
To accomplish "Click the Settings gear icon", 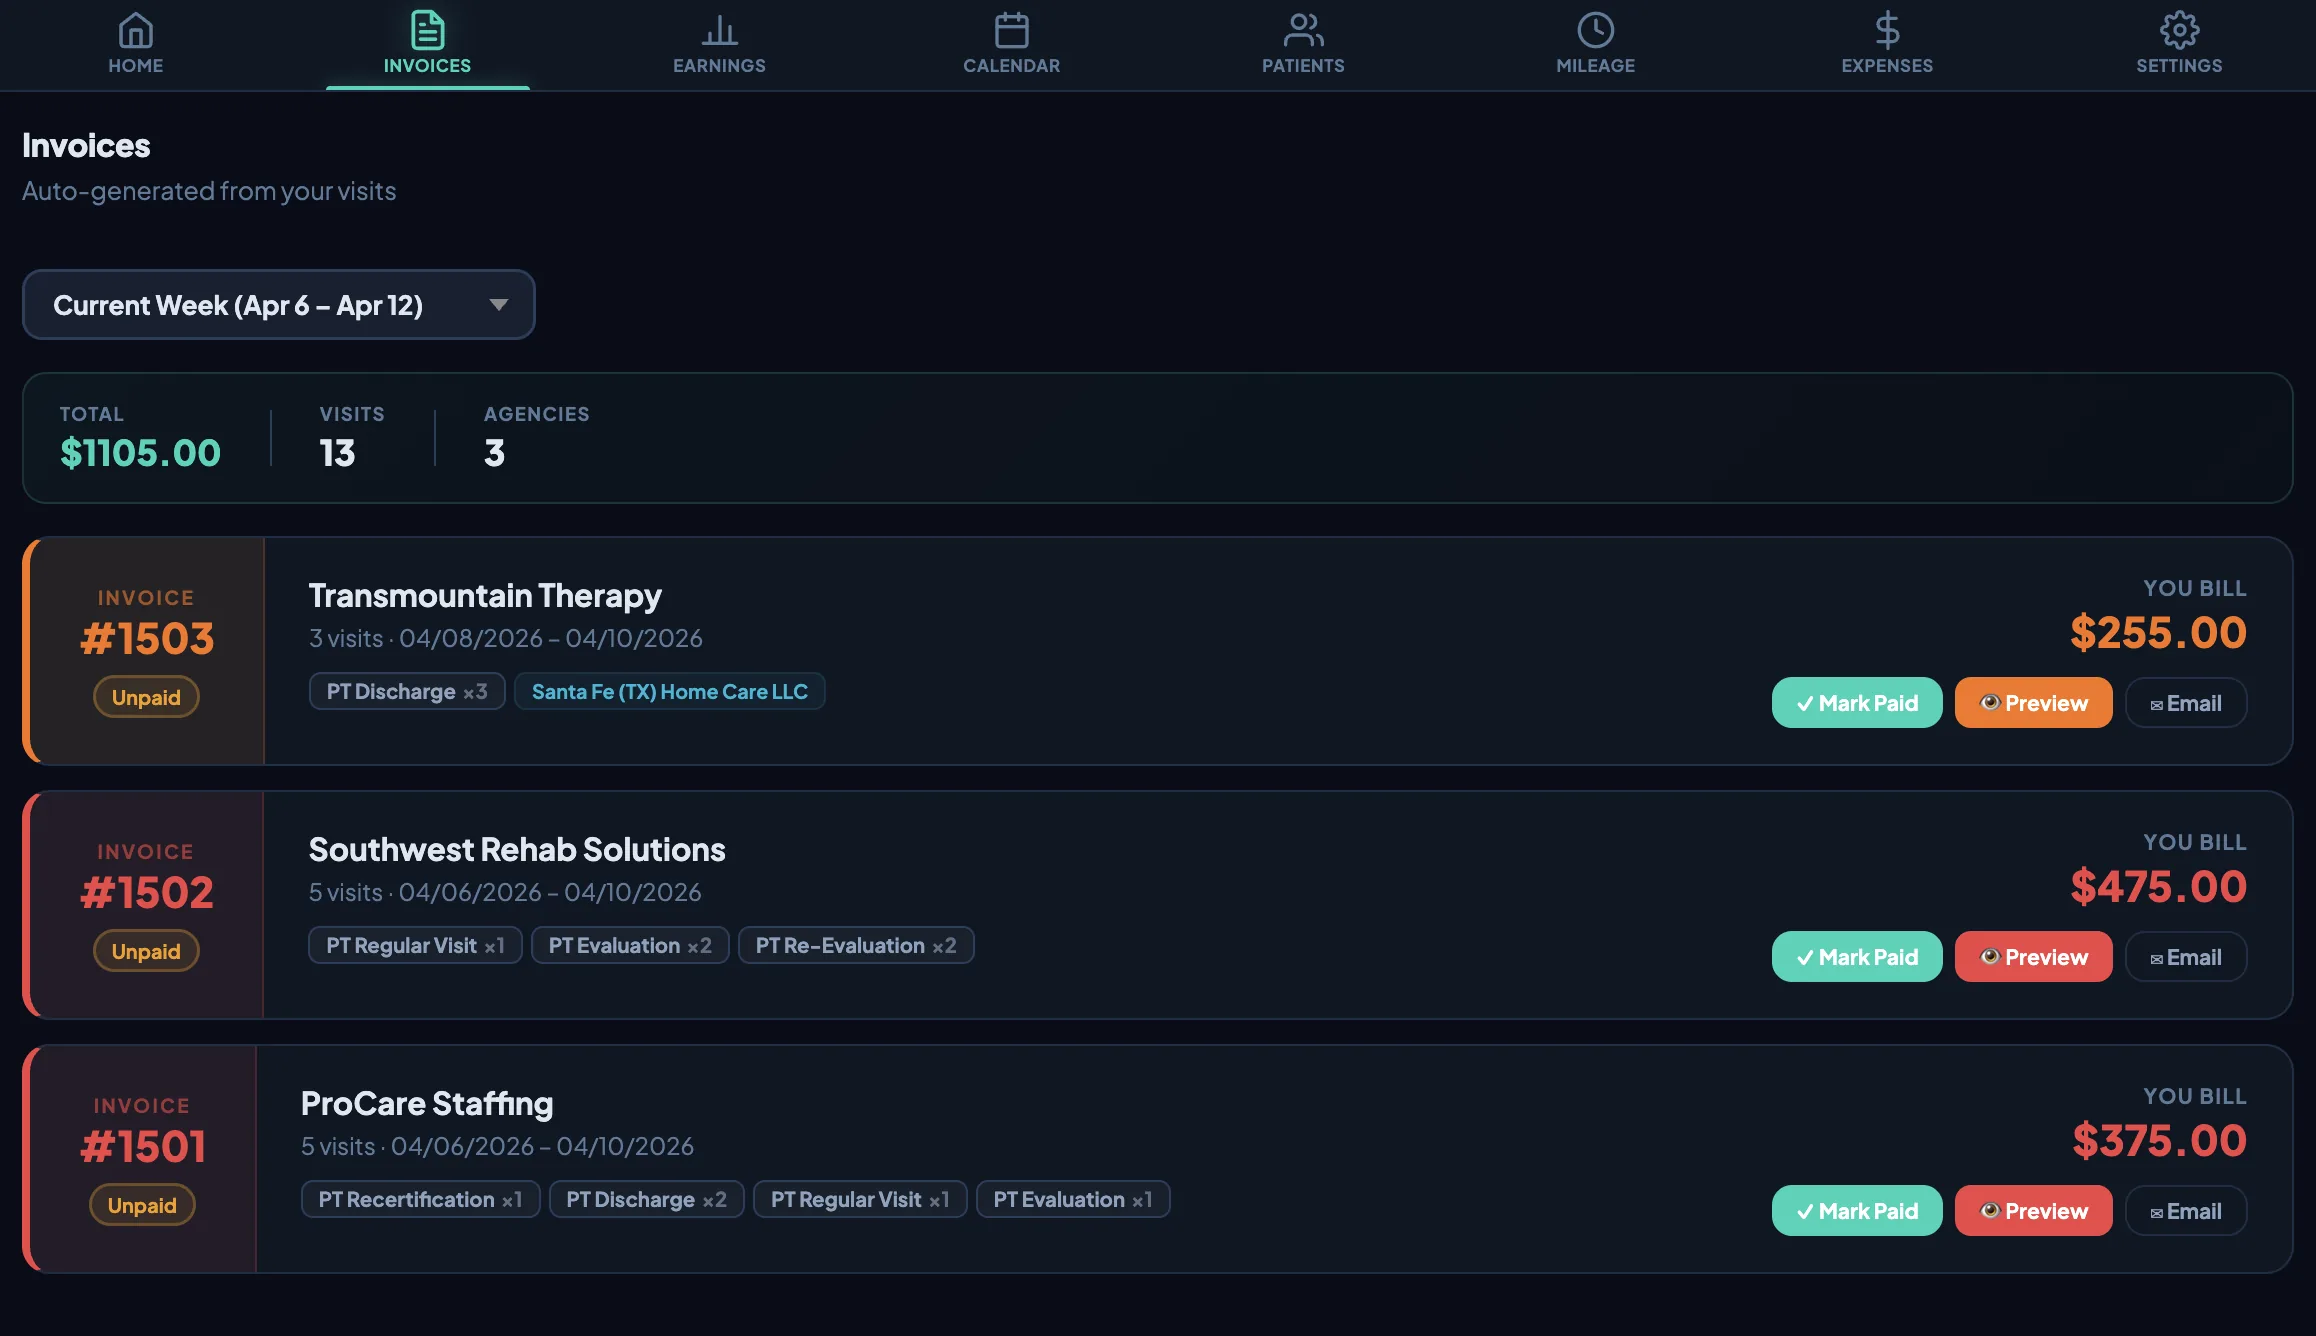I will tap(2179, 30).
